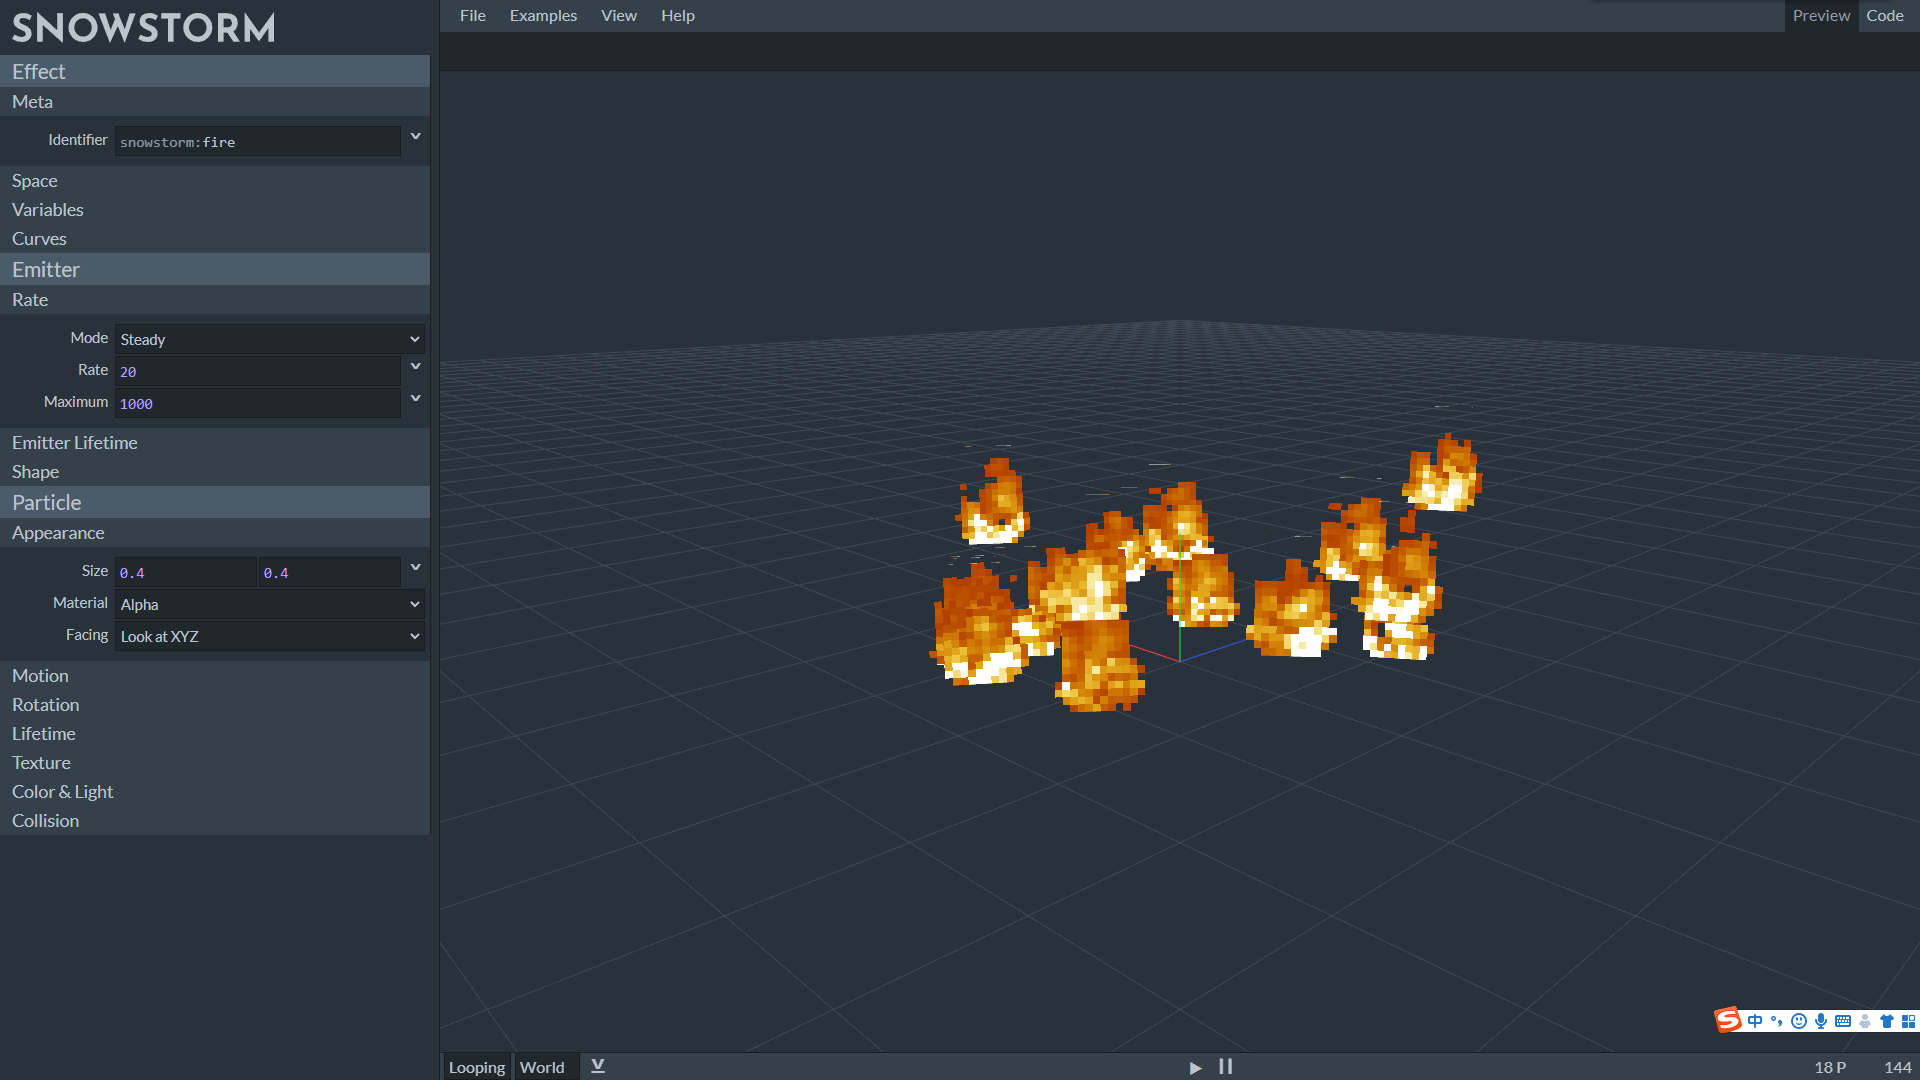
Task: Switch Chinese/English input mode icon
Action: tap(1755, 1021)
